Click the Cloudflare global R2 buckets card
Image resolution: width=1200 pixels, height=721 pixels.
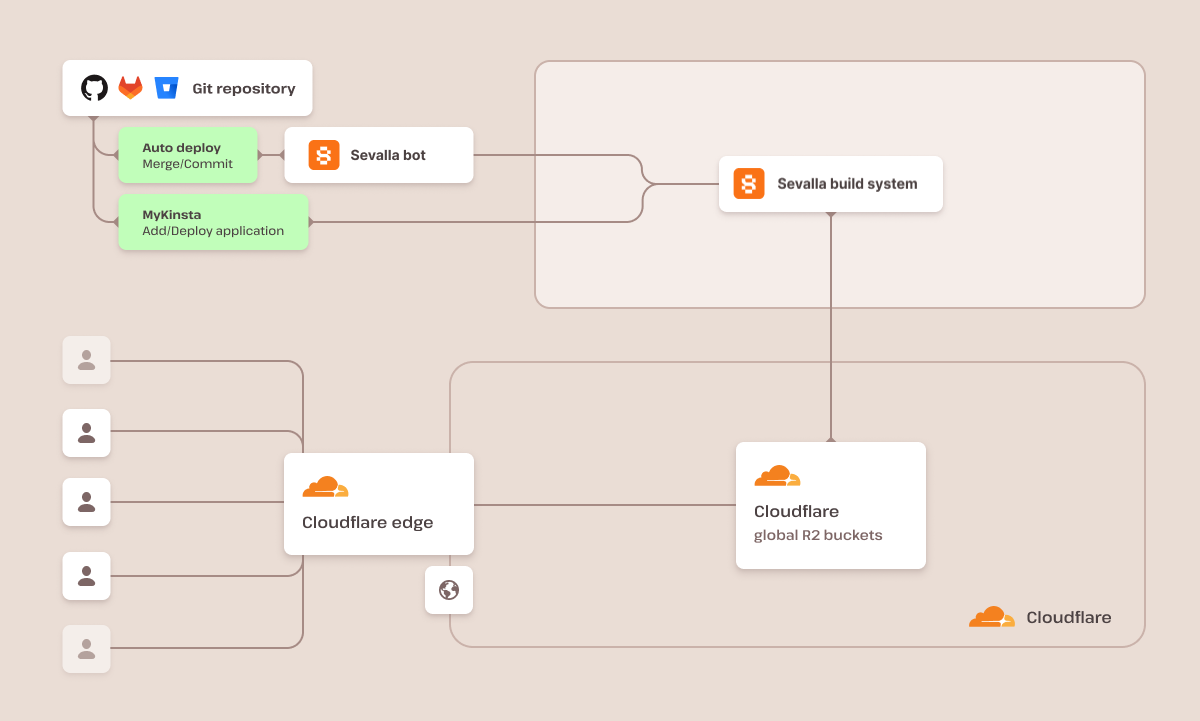(831, 505)
